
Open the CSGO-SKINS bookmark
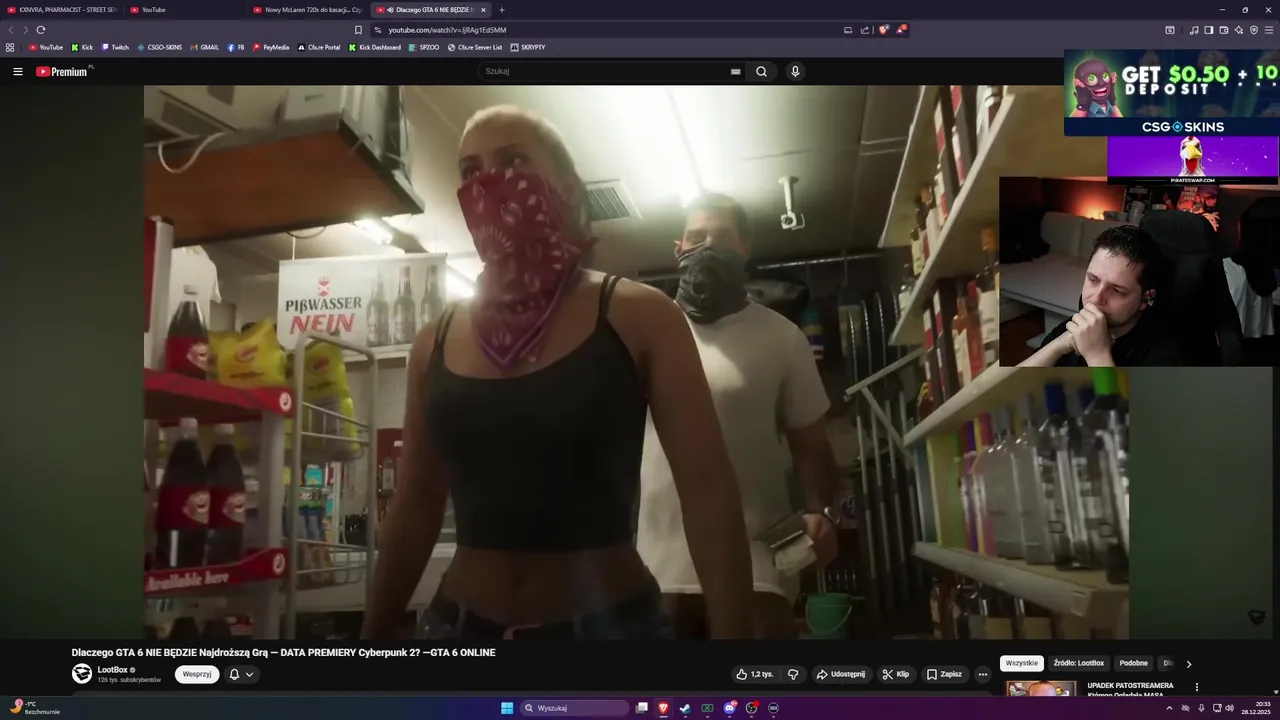pyautogui.click(x=159, y=47)
